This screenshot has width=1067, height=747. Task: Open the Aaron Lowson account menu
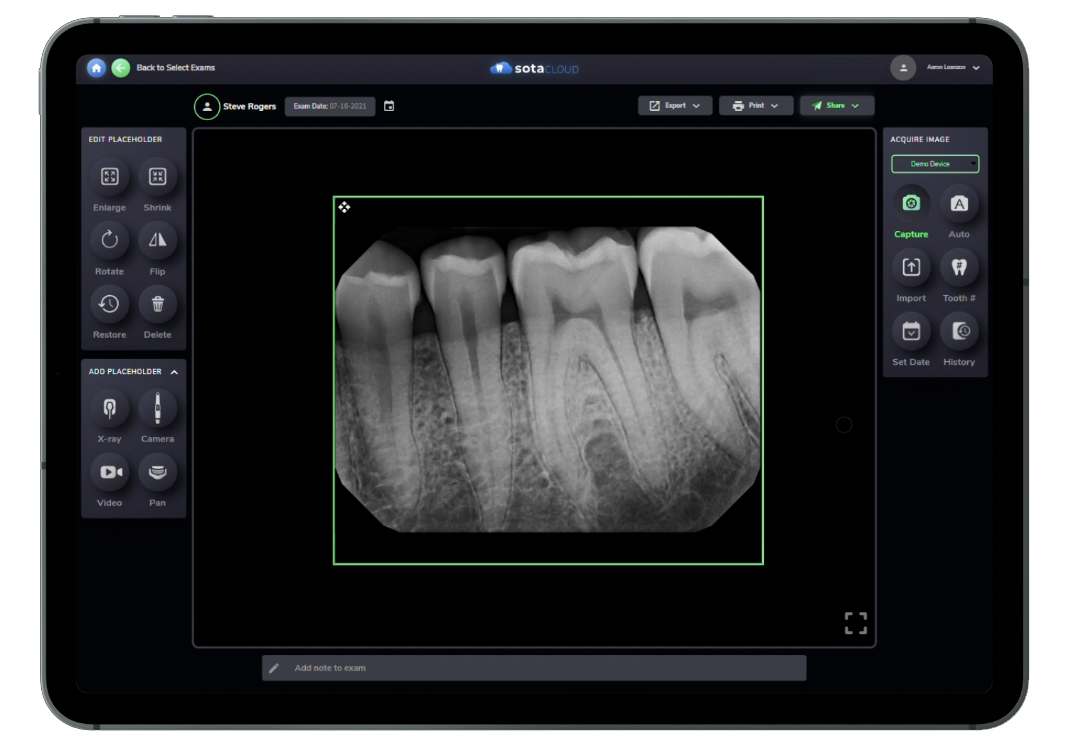948,68
